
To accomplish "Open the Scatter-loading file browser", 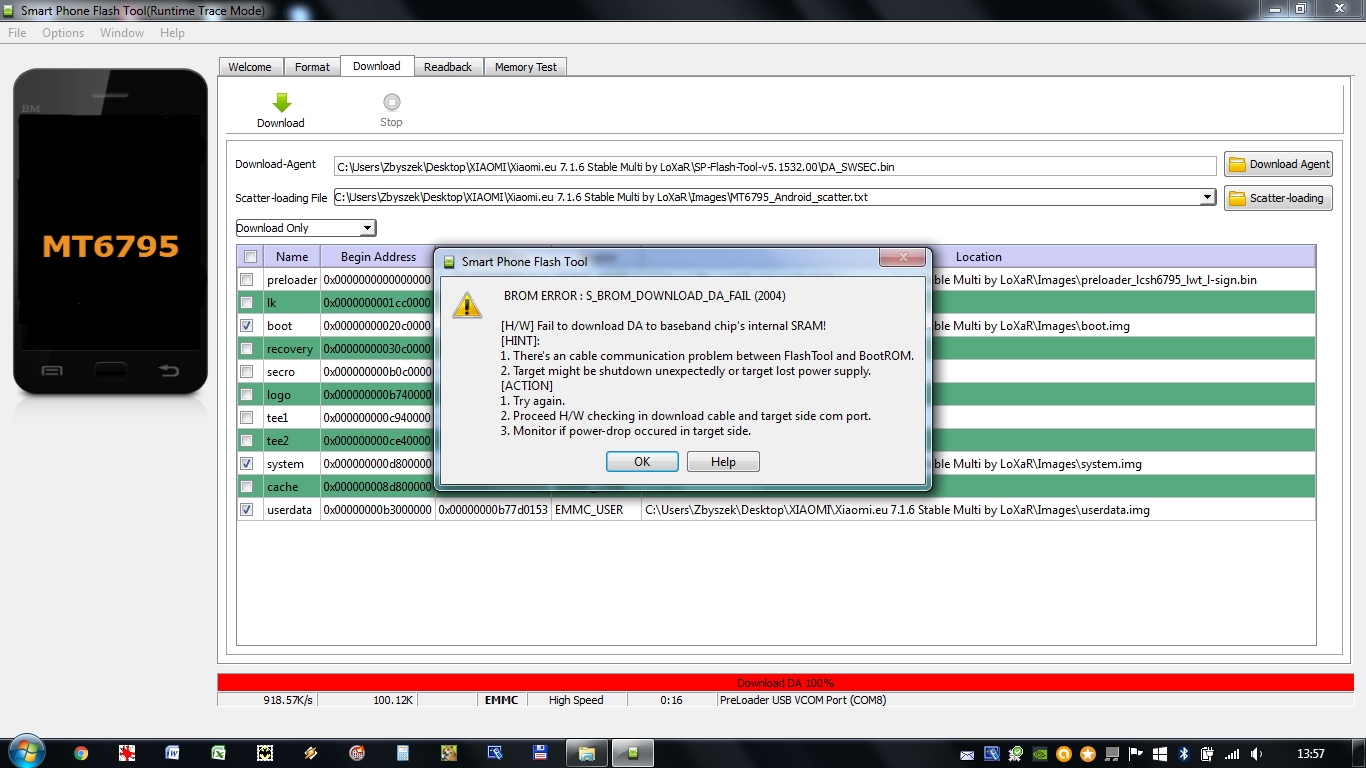I will point(1278,198).
